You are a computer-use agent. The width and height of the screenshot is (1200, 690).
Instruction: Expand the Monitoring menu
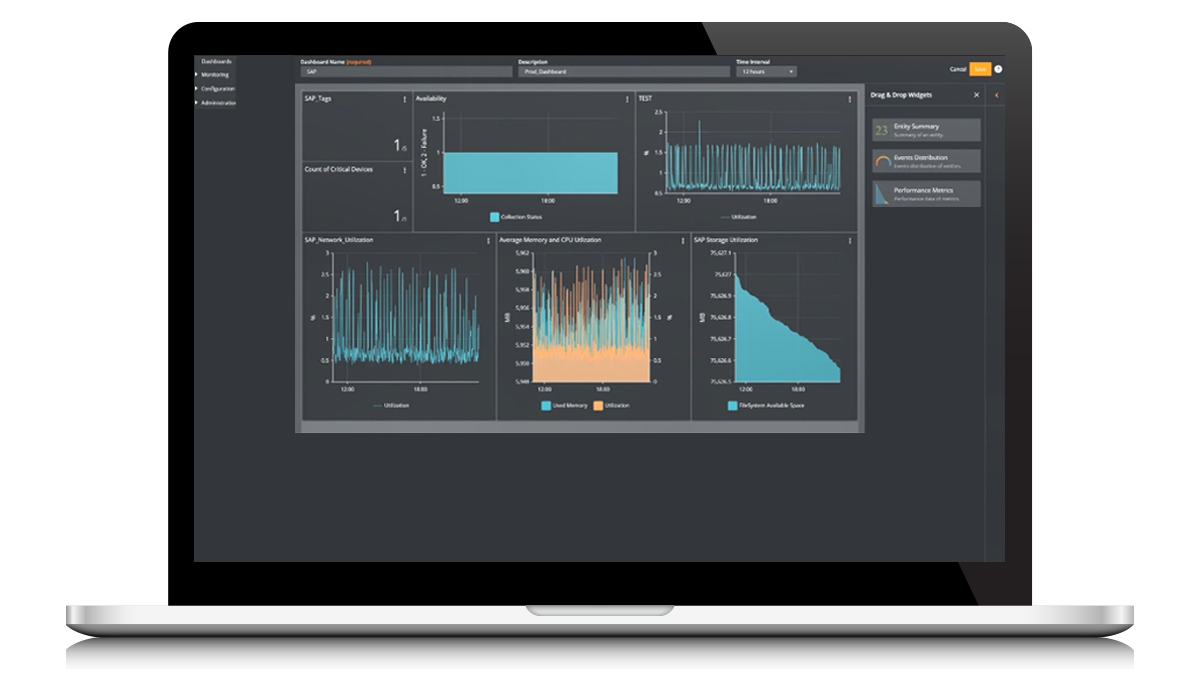[x=213, y=74]
